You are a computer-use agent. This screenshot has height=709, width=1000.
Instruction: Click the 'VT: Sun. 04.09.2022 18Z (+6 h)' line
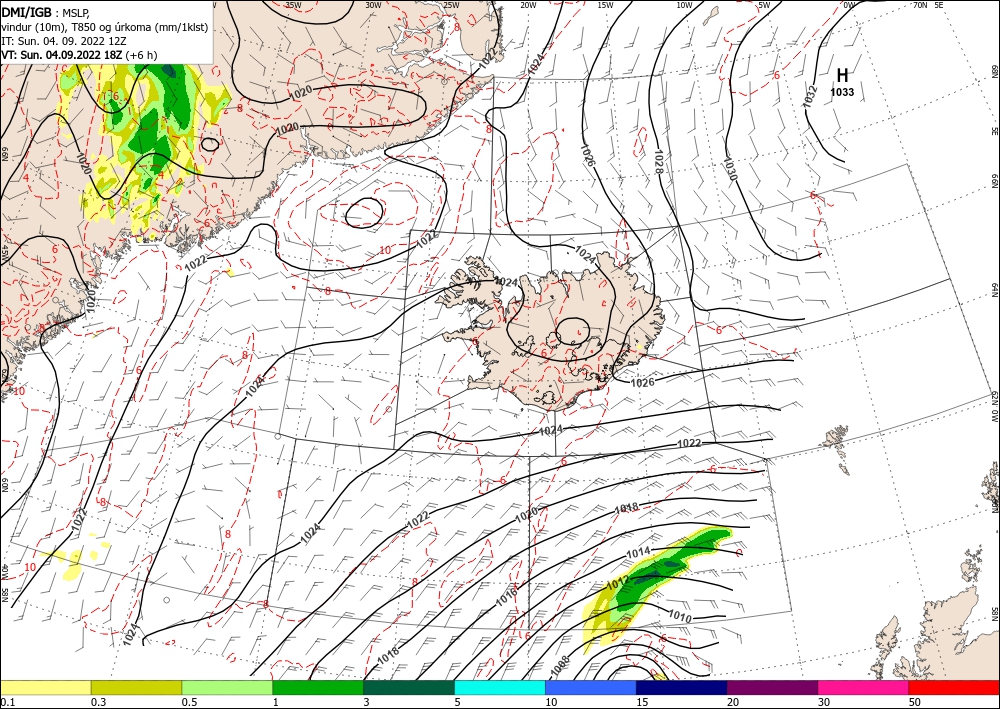(x=79, y=55)
